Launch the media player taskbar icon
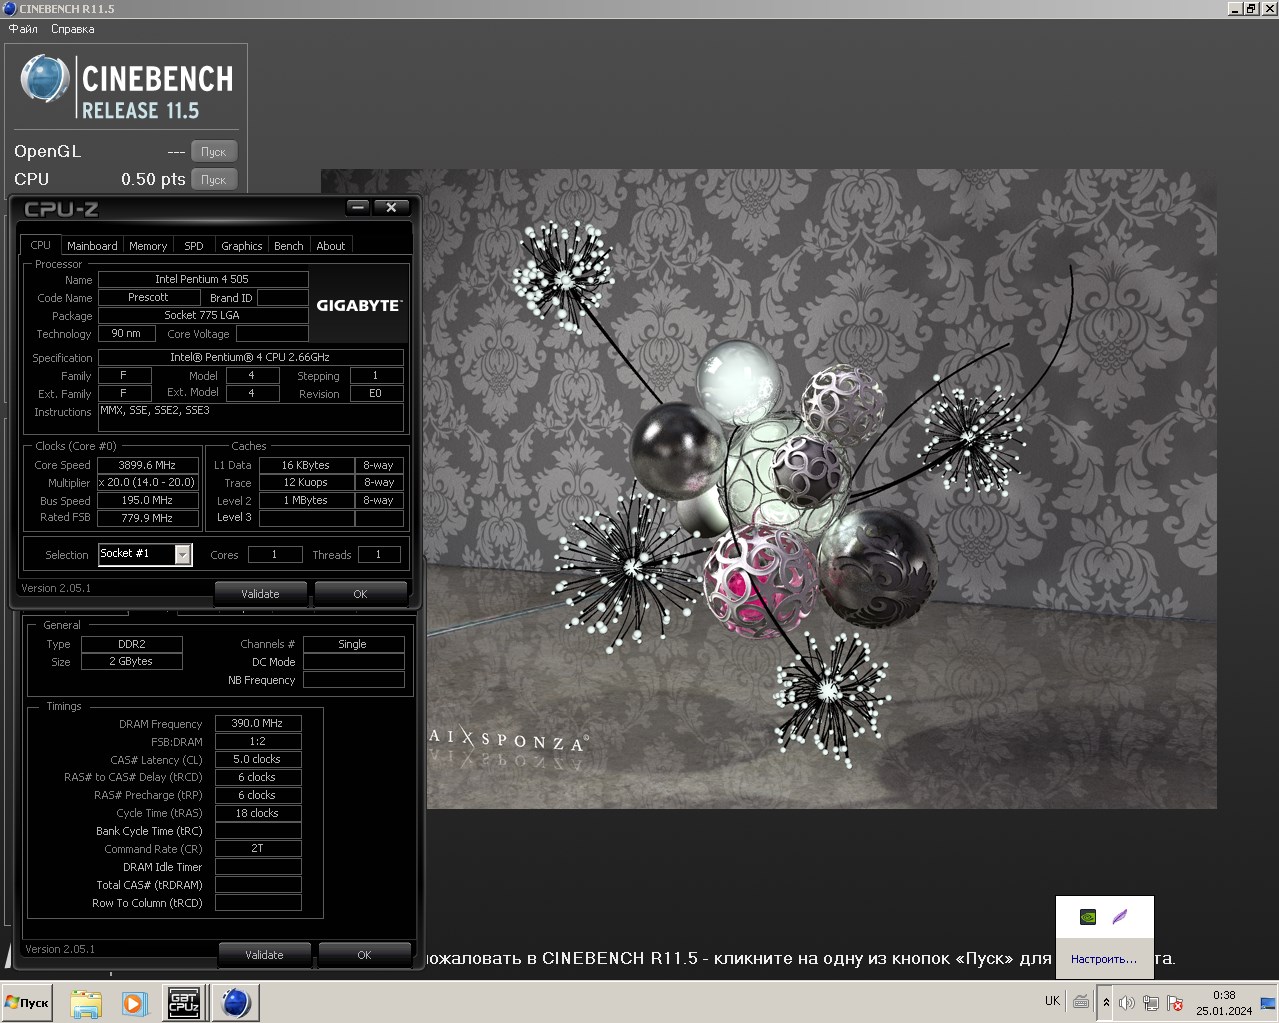The image size is (1279, 1023). pos(134,1002)
